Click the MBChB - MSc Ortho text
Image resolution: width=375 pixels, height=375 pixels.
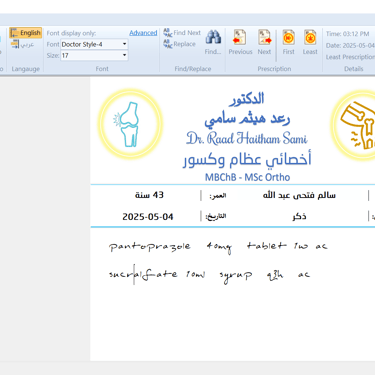[x=247, y=177]
